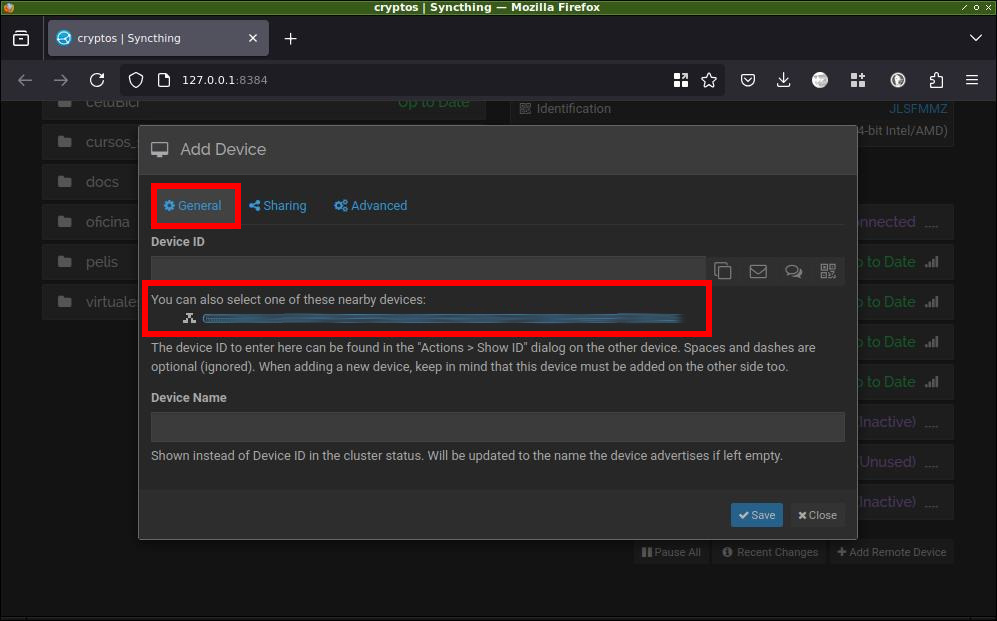The height and width of the screenshot is (621, 997).
Task: Expand the docs folder row
Action: coord(90,182)
